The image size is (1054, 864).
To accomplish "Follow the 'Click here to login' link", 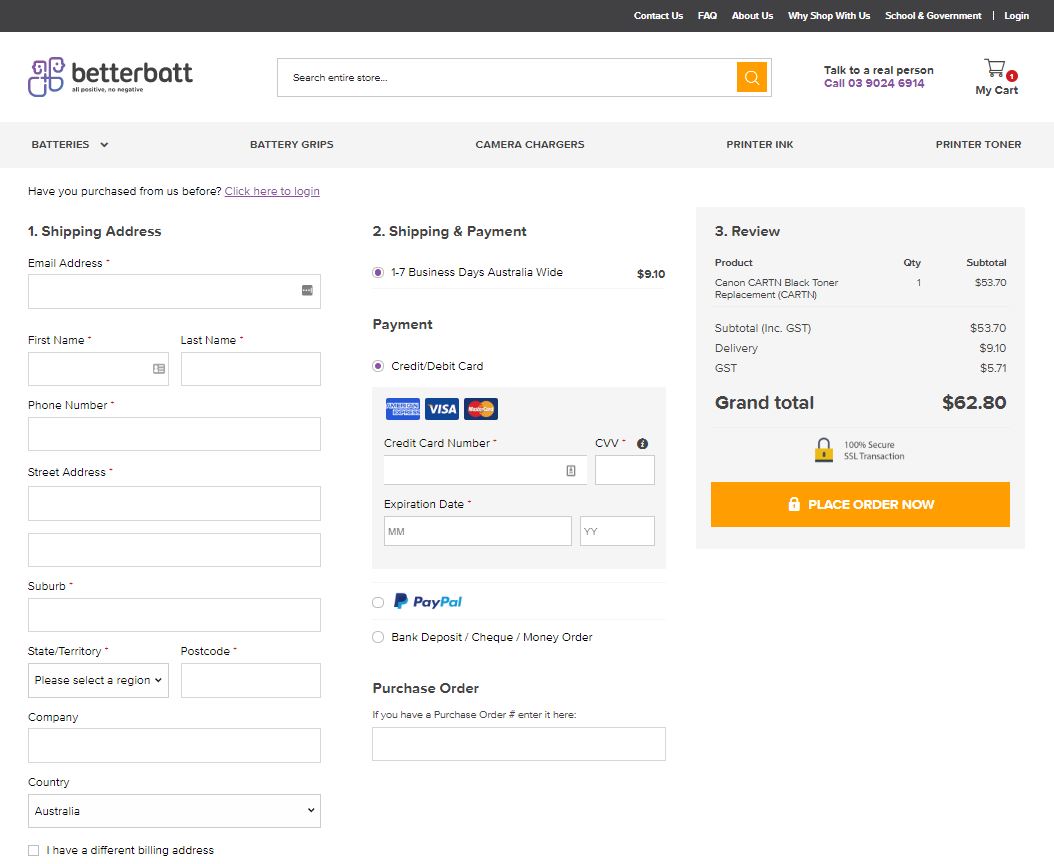I will point(272,191).
